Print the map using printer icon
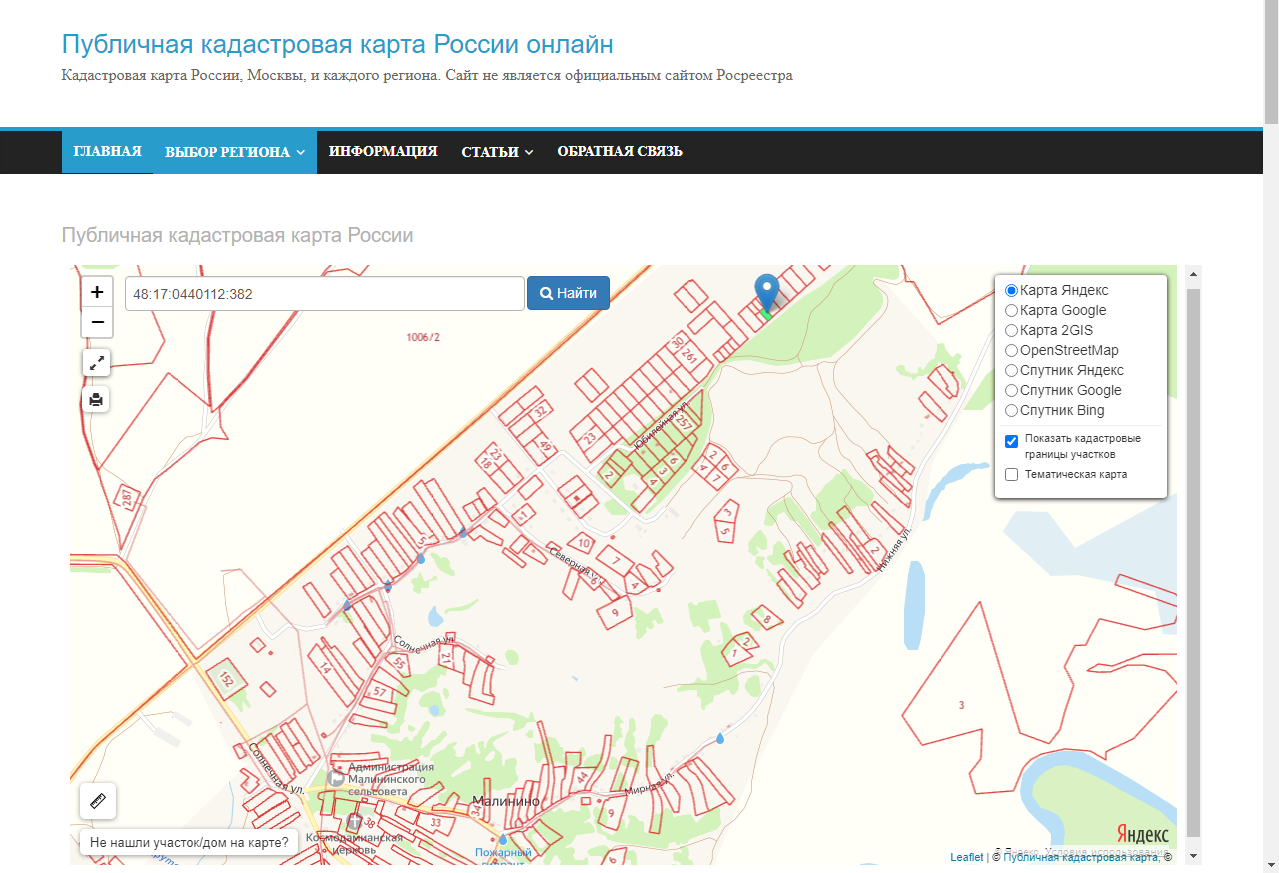Screen dimensions: 1279x873 pyautogui.click(x=96, y=400)
